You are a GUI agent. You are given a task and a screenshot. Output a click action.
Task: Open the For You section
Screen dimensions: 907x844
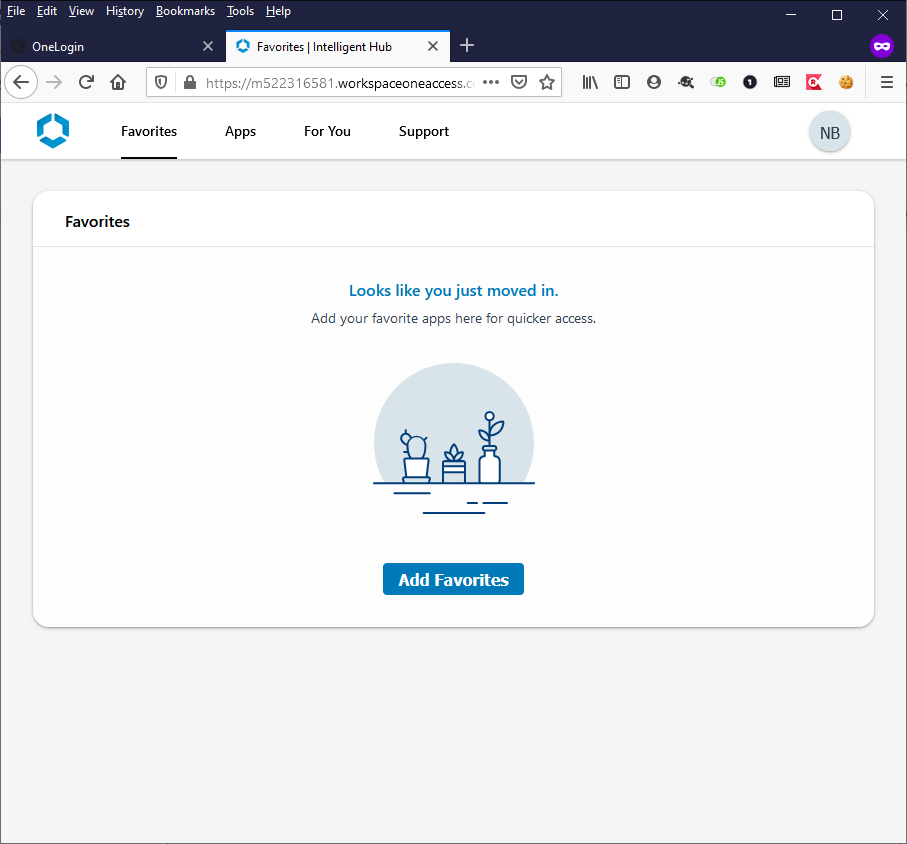coord(327,131)
